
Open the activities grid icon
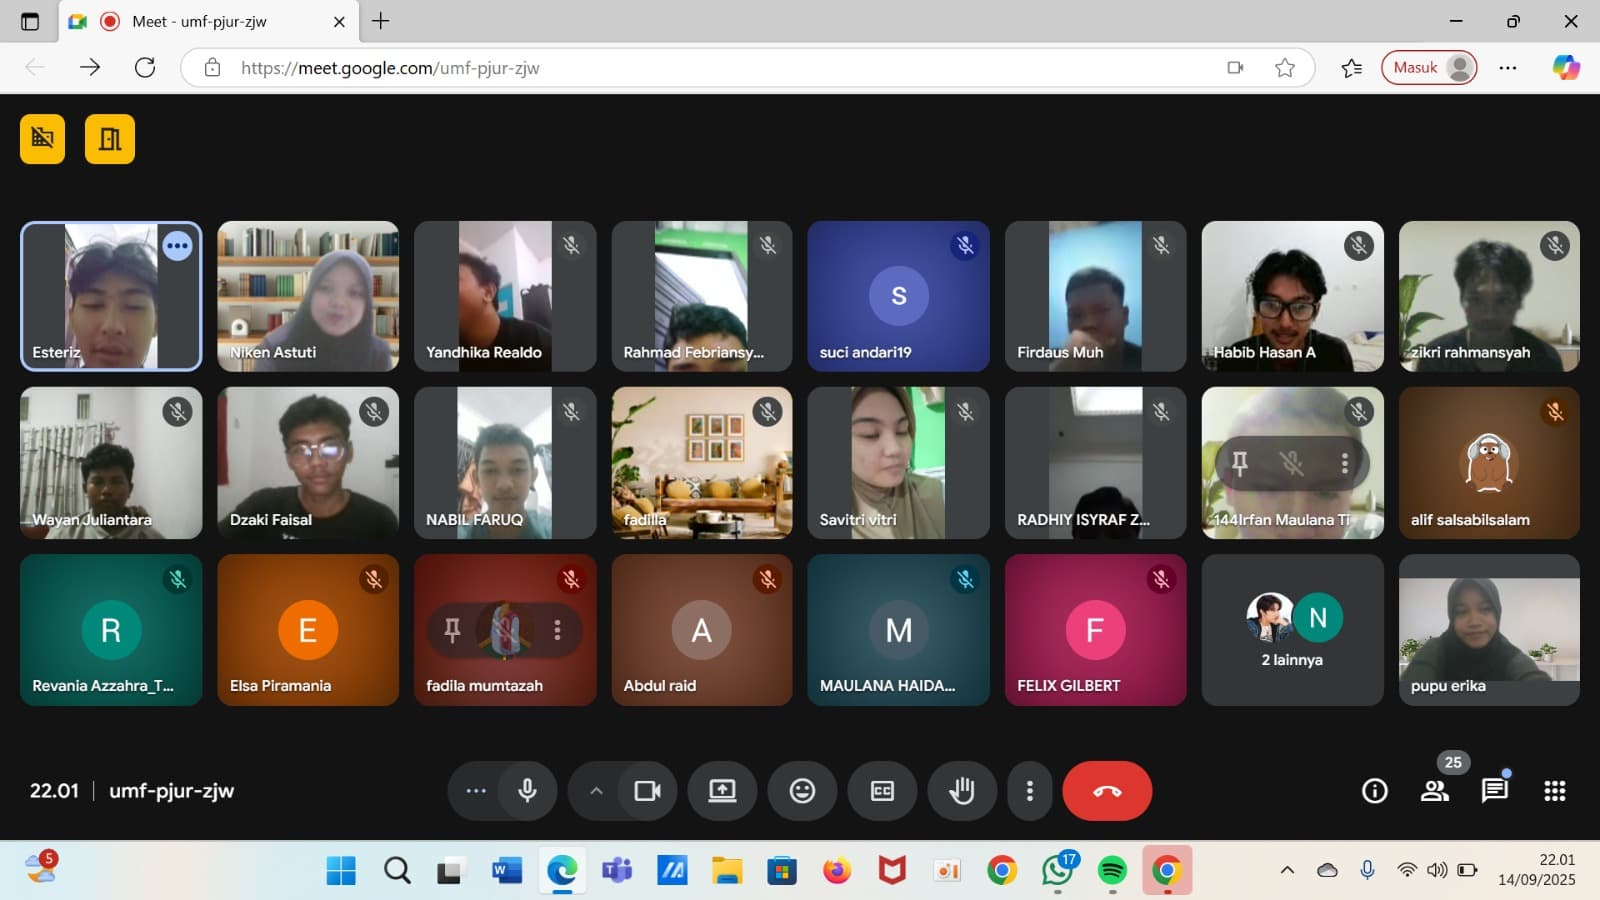(1555, 791)
